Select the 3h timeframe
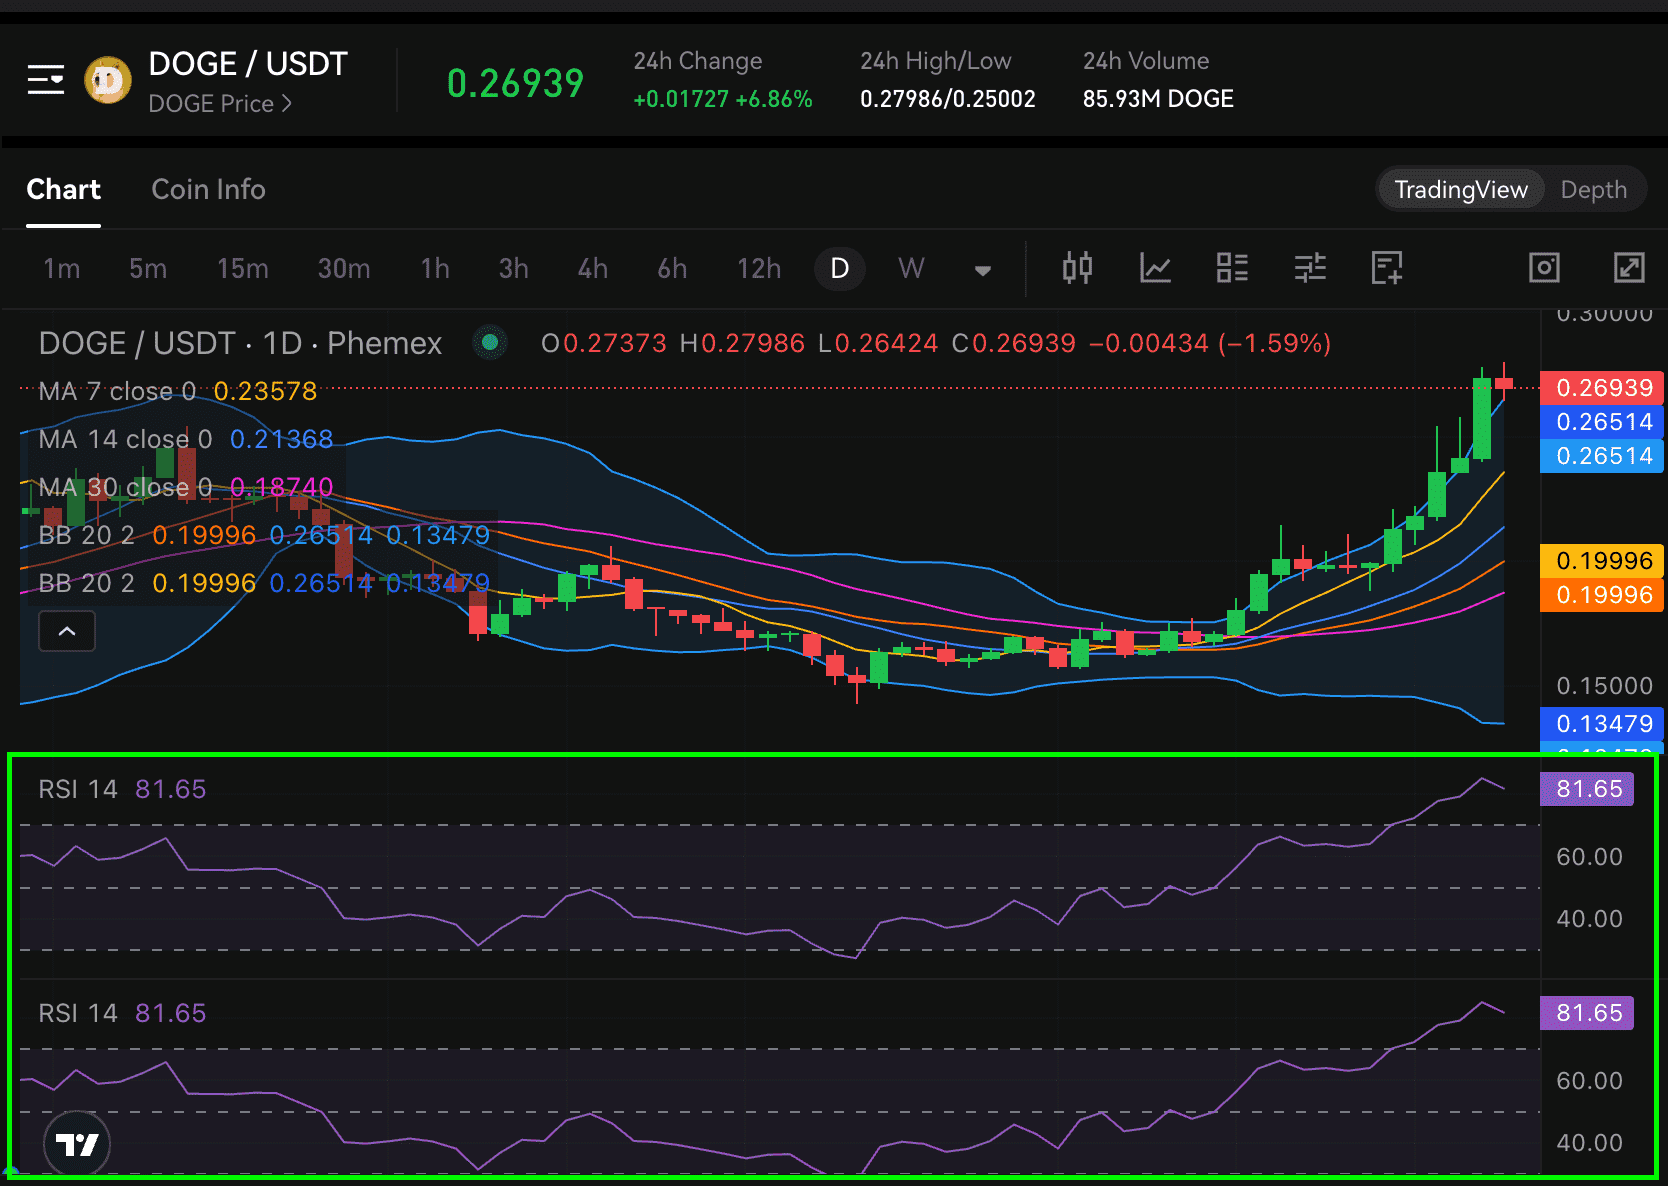This screenshot has width=1668, height=1186. click(514, 269)
